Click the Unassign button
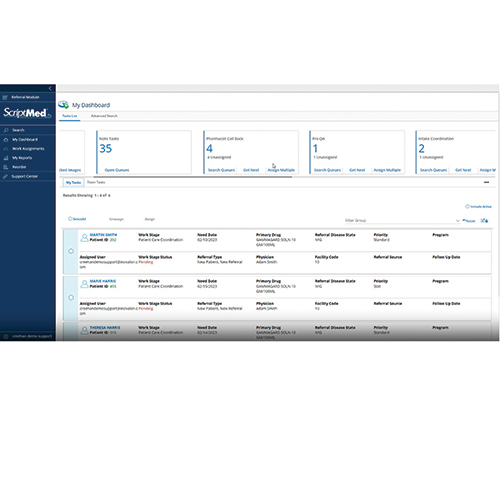The width and height of the screenshot is (500, 500). [x=116, y=219]
